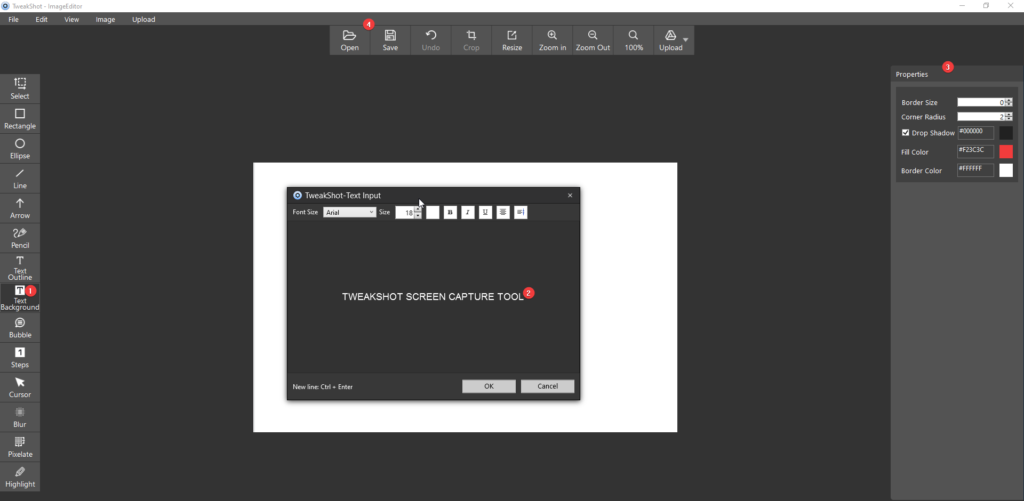The width and height of the screenshot is (1024, 501).
Task: Choose the Bubble callout tool
Action: point(20,328)
